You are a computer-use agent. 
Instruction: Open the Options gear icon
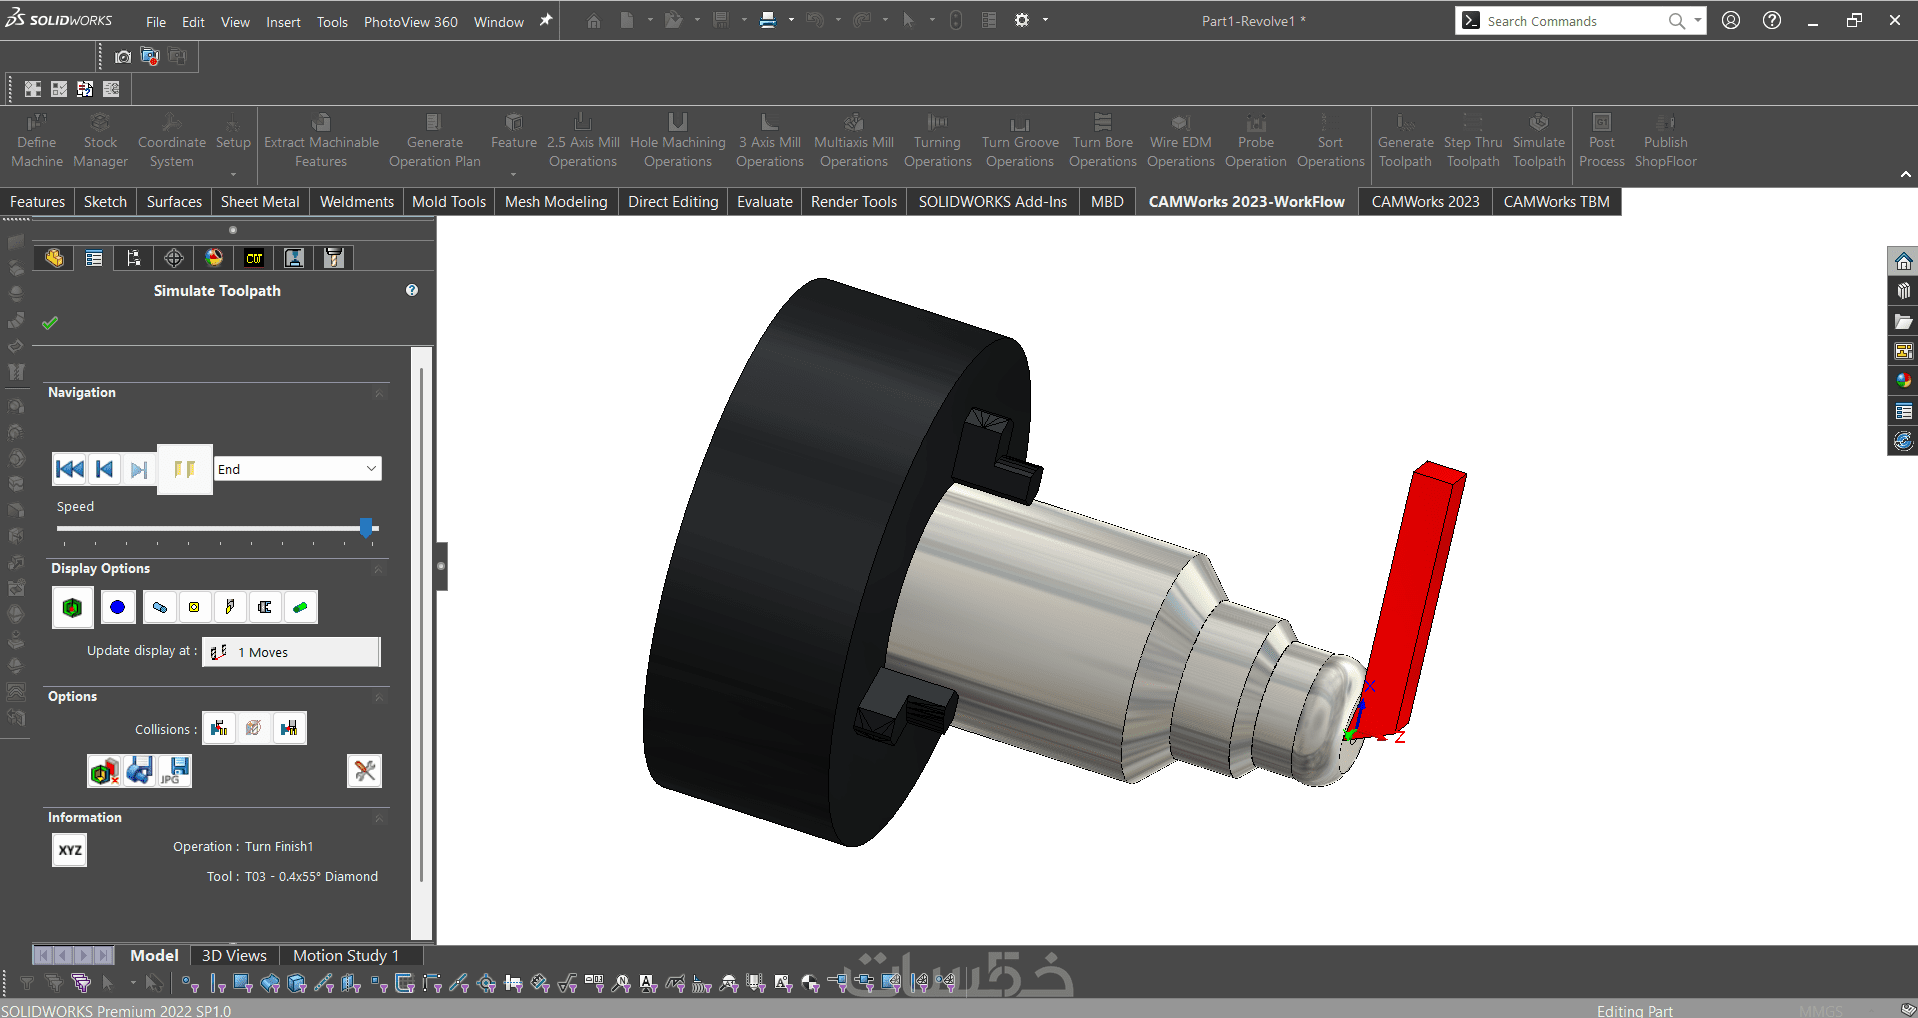[1022, 20]
